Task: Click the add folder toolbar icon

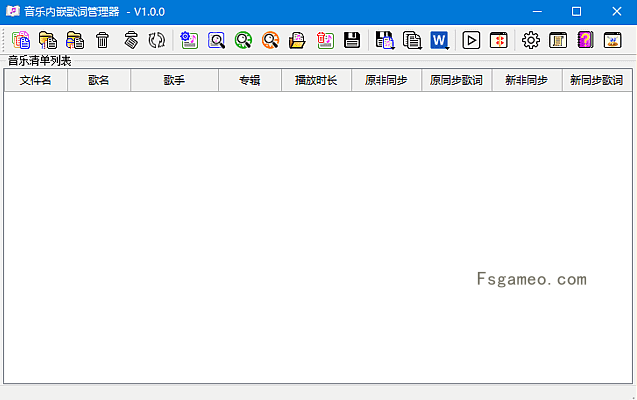Action: click(48, 40)
